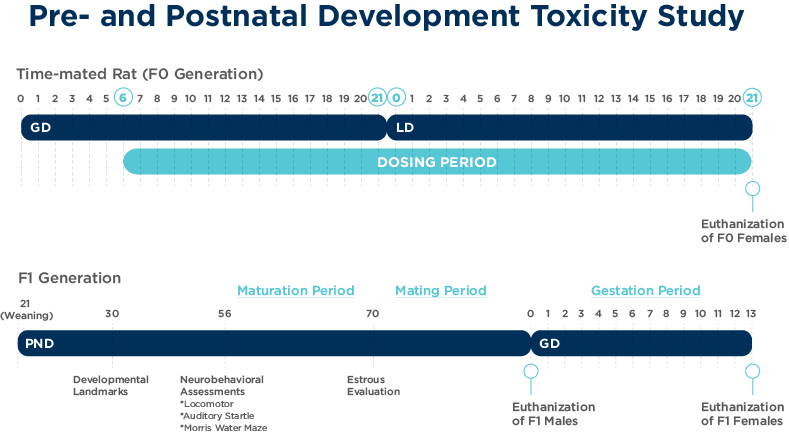
Task: Click the '21 (Weaning)' label
Action: click(x=27, y=310)
